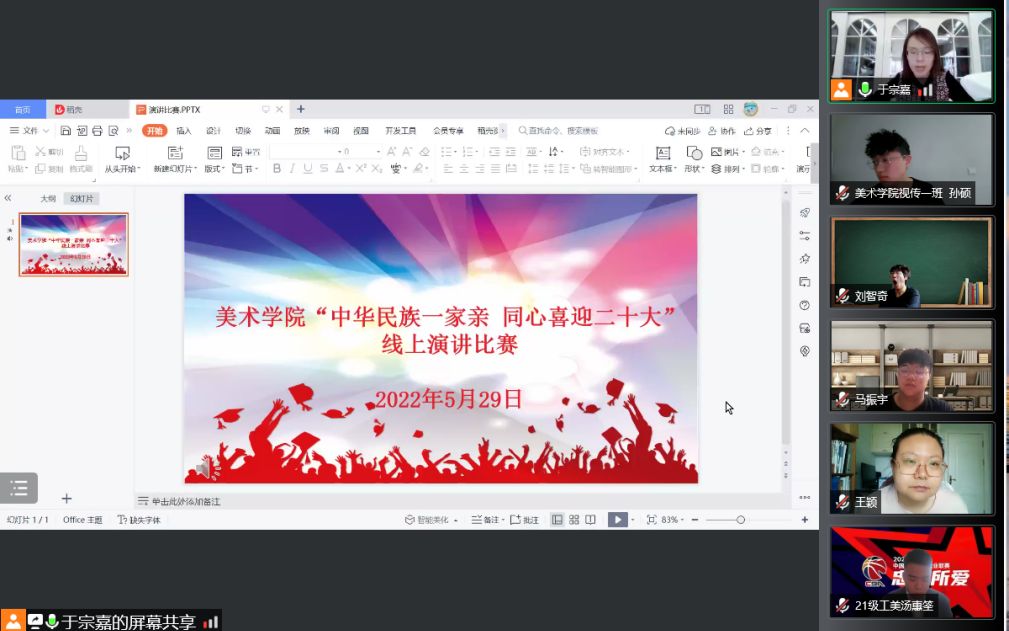Click the 分享 share button

click(x=758, y=131)
